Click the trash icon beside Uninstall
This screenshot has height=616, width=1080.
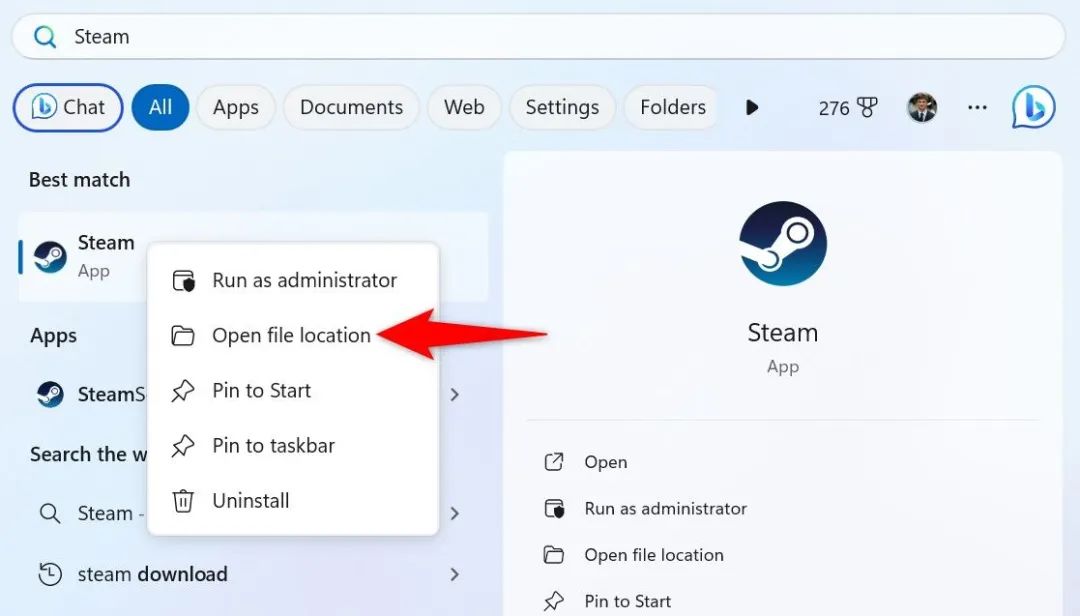pyautogui.click(x=183, y=501)
